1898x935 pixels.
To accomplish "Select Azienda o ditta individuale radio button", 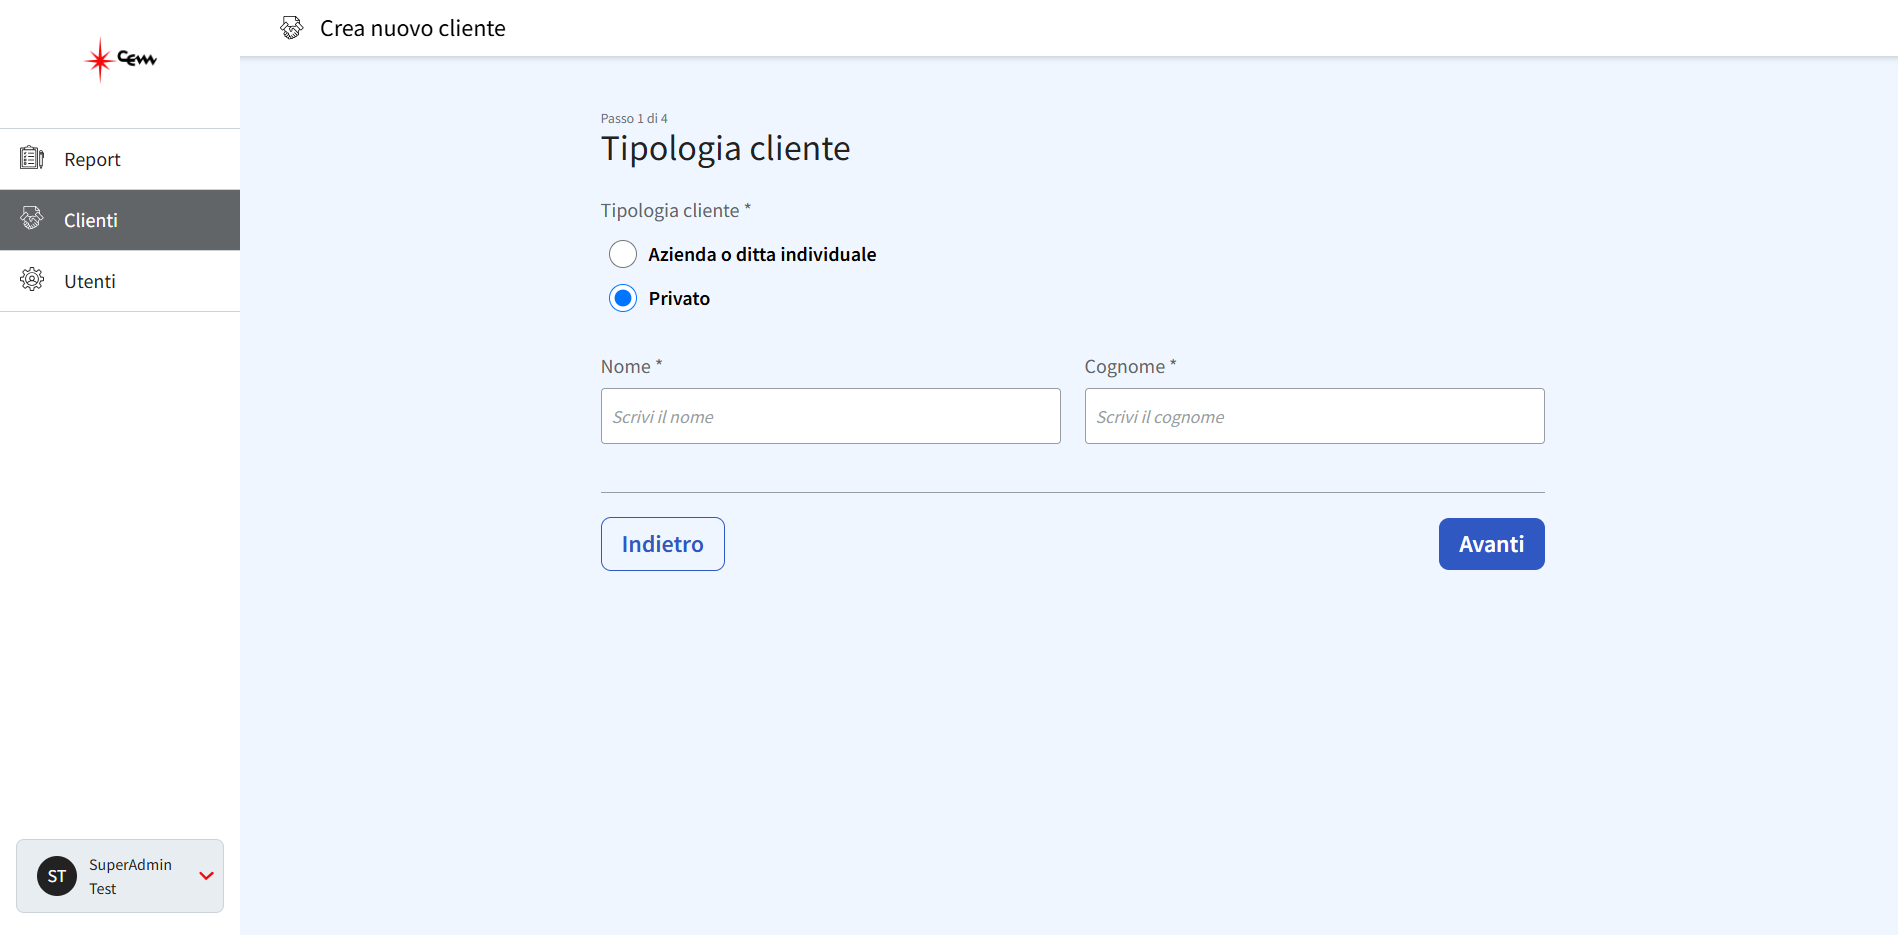I will (623, 254).
